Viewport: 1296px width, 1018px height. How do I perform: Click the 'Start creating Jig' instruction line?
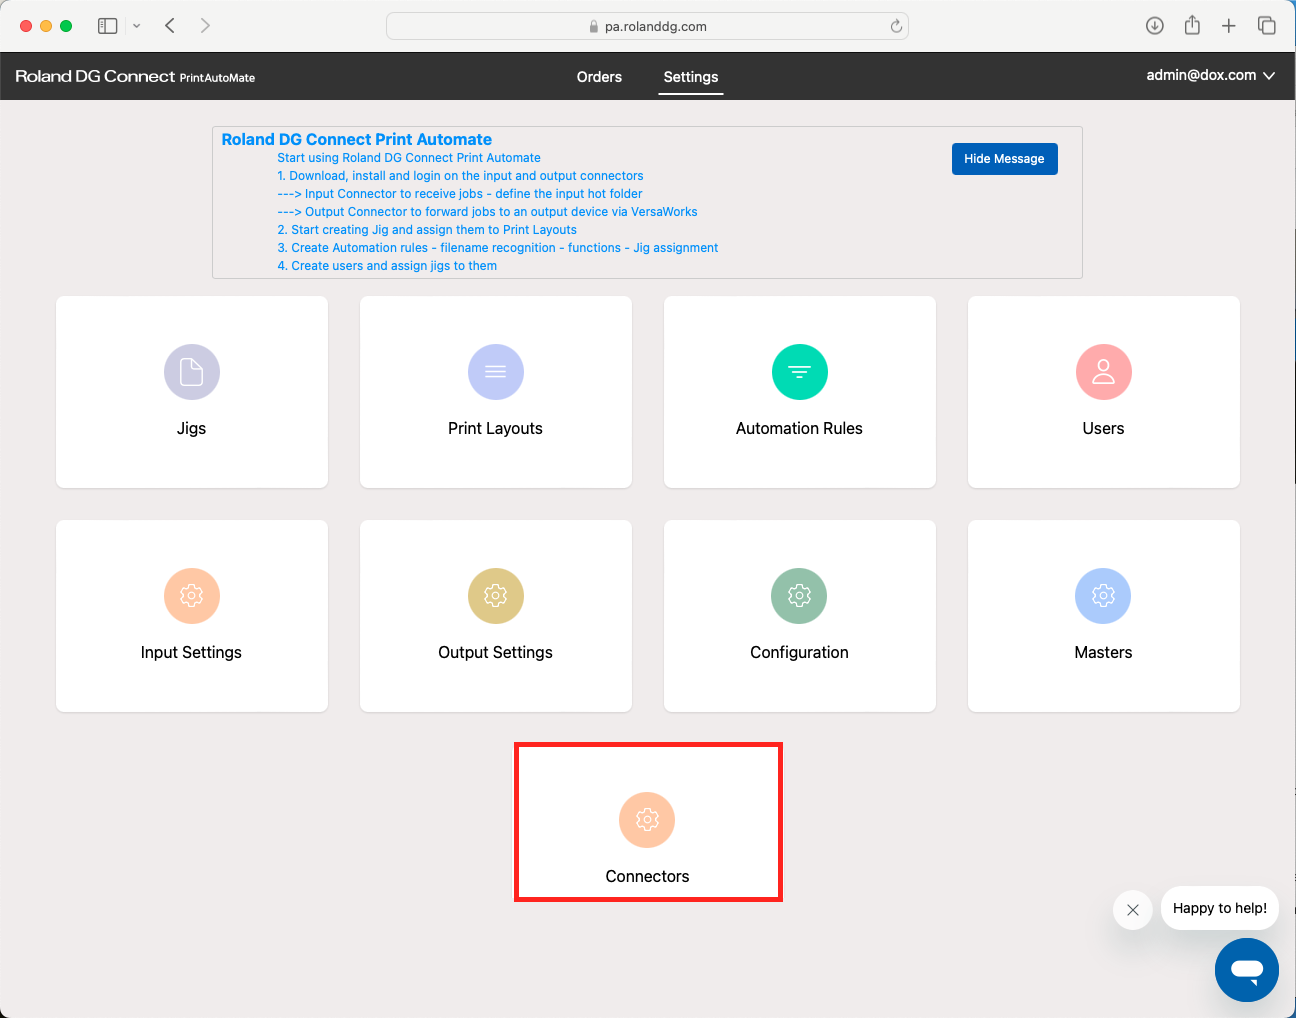[427, 230]
